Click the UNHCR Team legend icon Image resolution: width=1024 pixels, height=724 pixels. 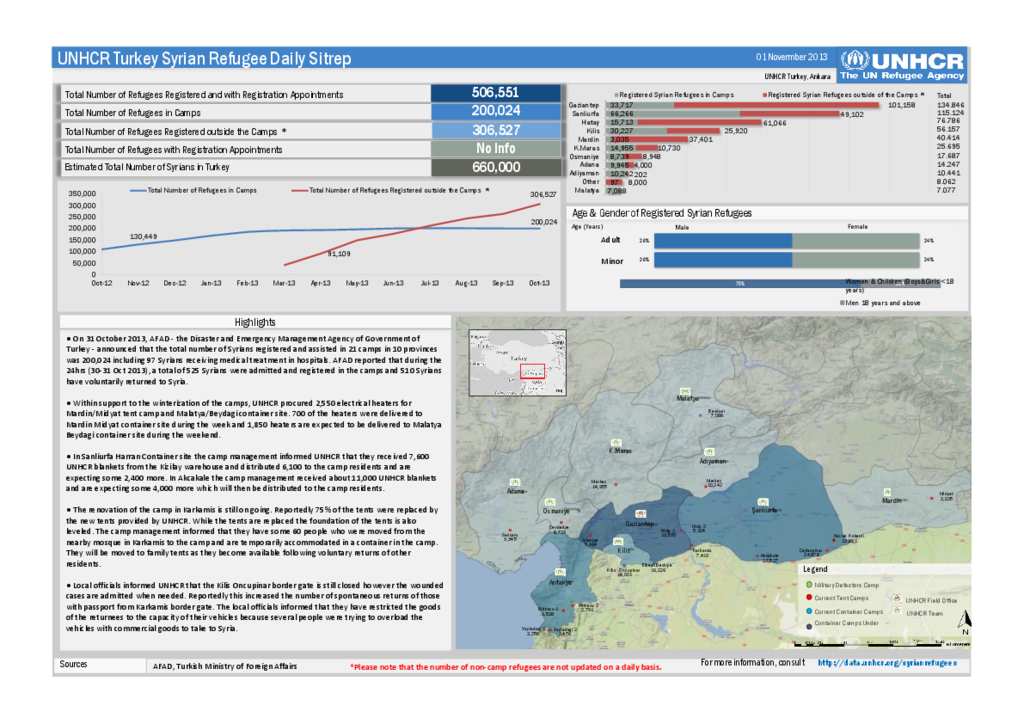point(898,613)
